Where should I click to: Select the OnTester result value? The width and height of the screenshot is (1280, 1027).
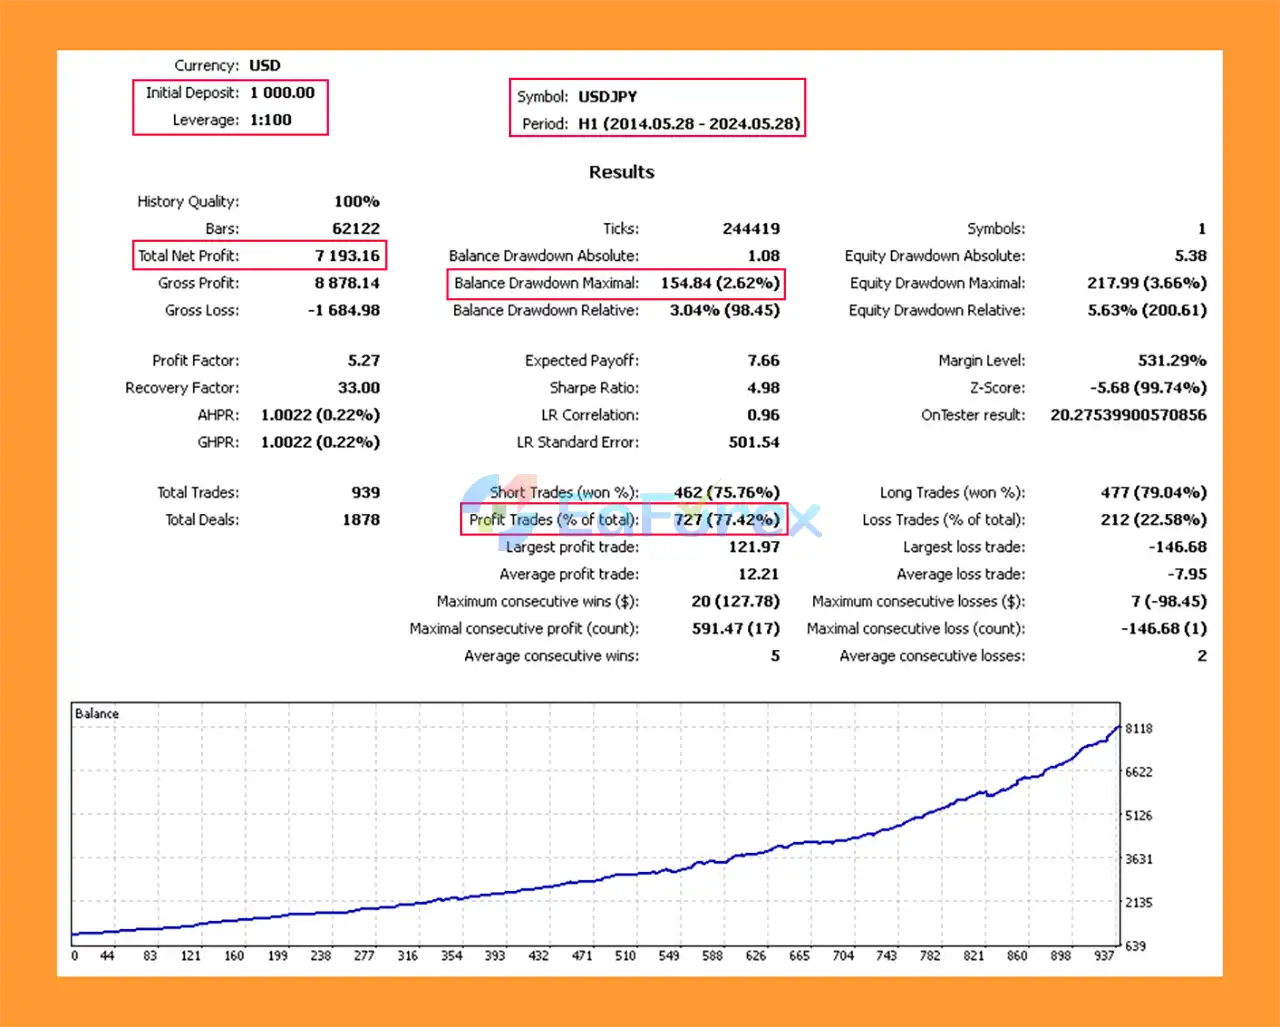coord(1127,415)
